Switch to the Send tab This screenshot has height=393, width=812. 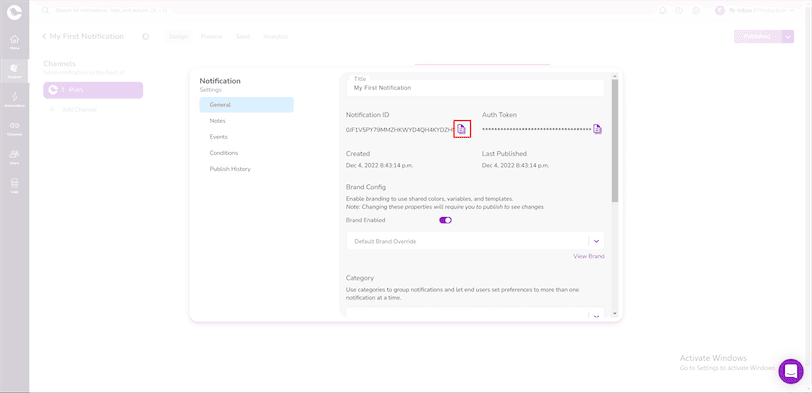point(243,37)
